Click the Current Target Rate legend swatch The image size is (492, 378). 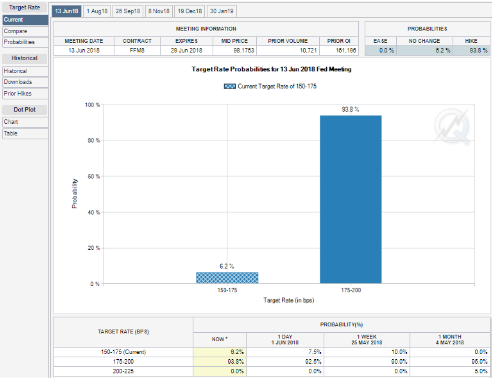point(230,86)
